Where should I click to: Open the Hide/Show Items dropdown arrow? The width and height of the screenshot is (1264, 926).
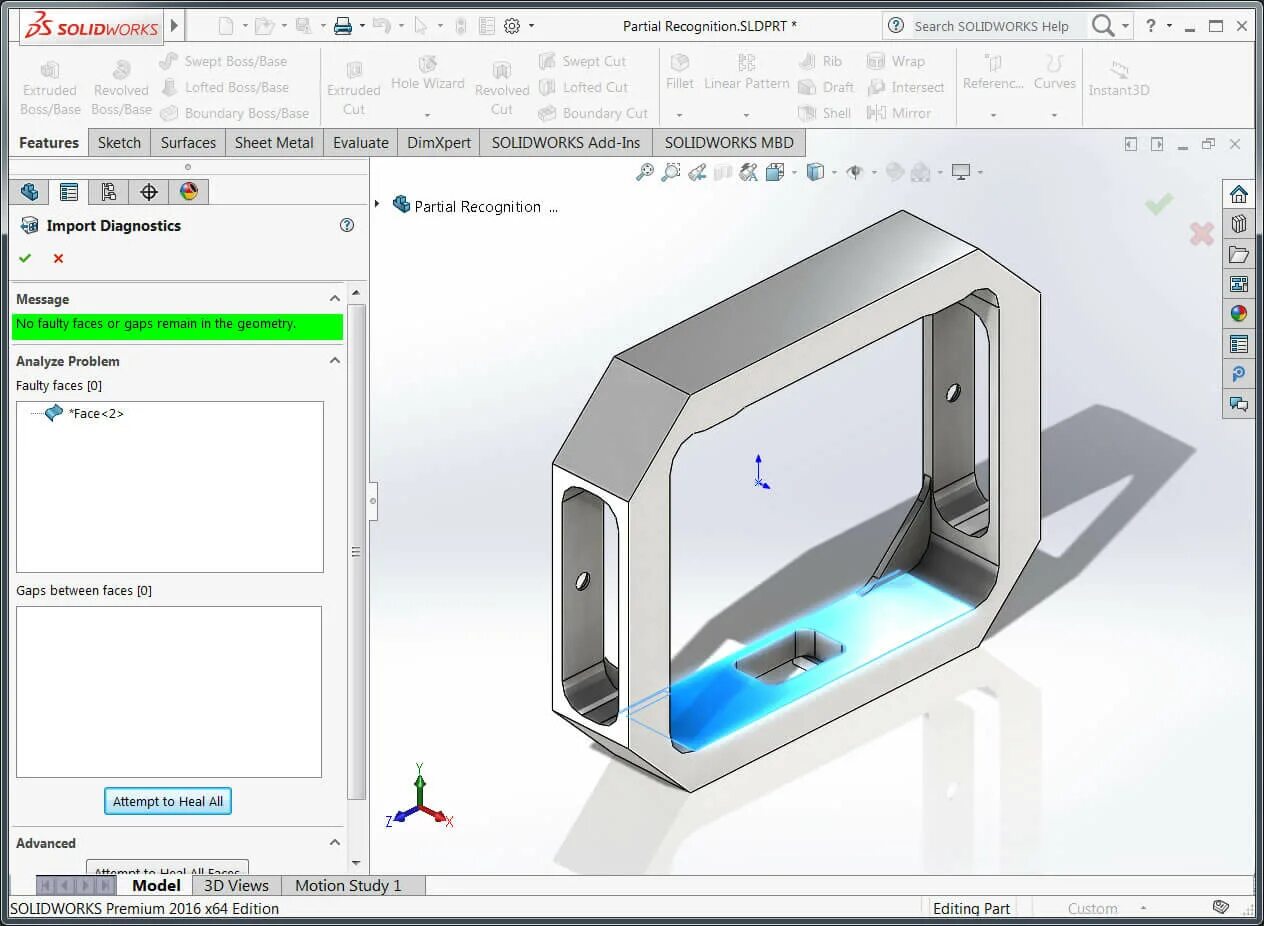[x=873, y=172]
